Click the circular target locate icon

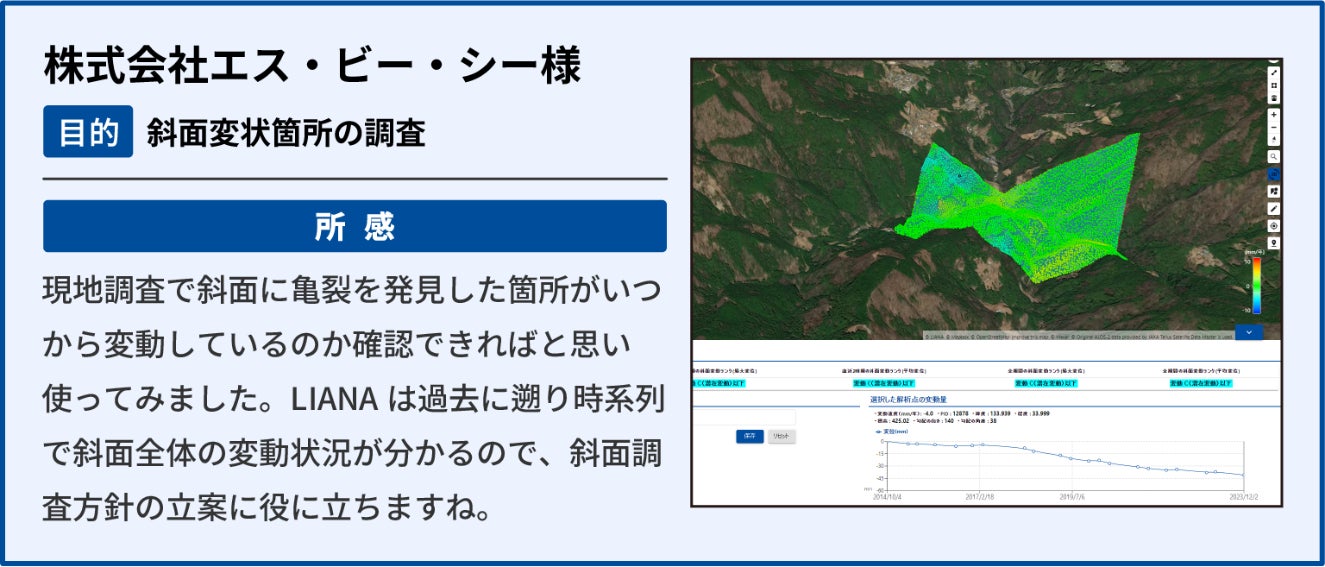pyautogui.click(x=1274, y=226)
